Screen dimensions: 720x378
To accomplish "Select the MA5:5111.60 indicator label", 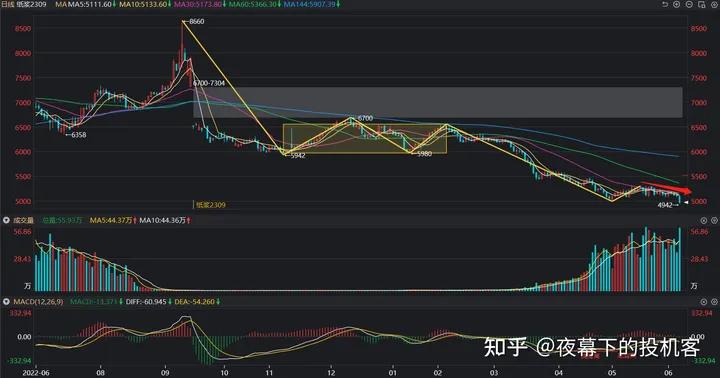I will coord(90,4).
